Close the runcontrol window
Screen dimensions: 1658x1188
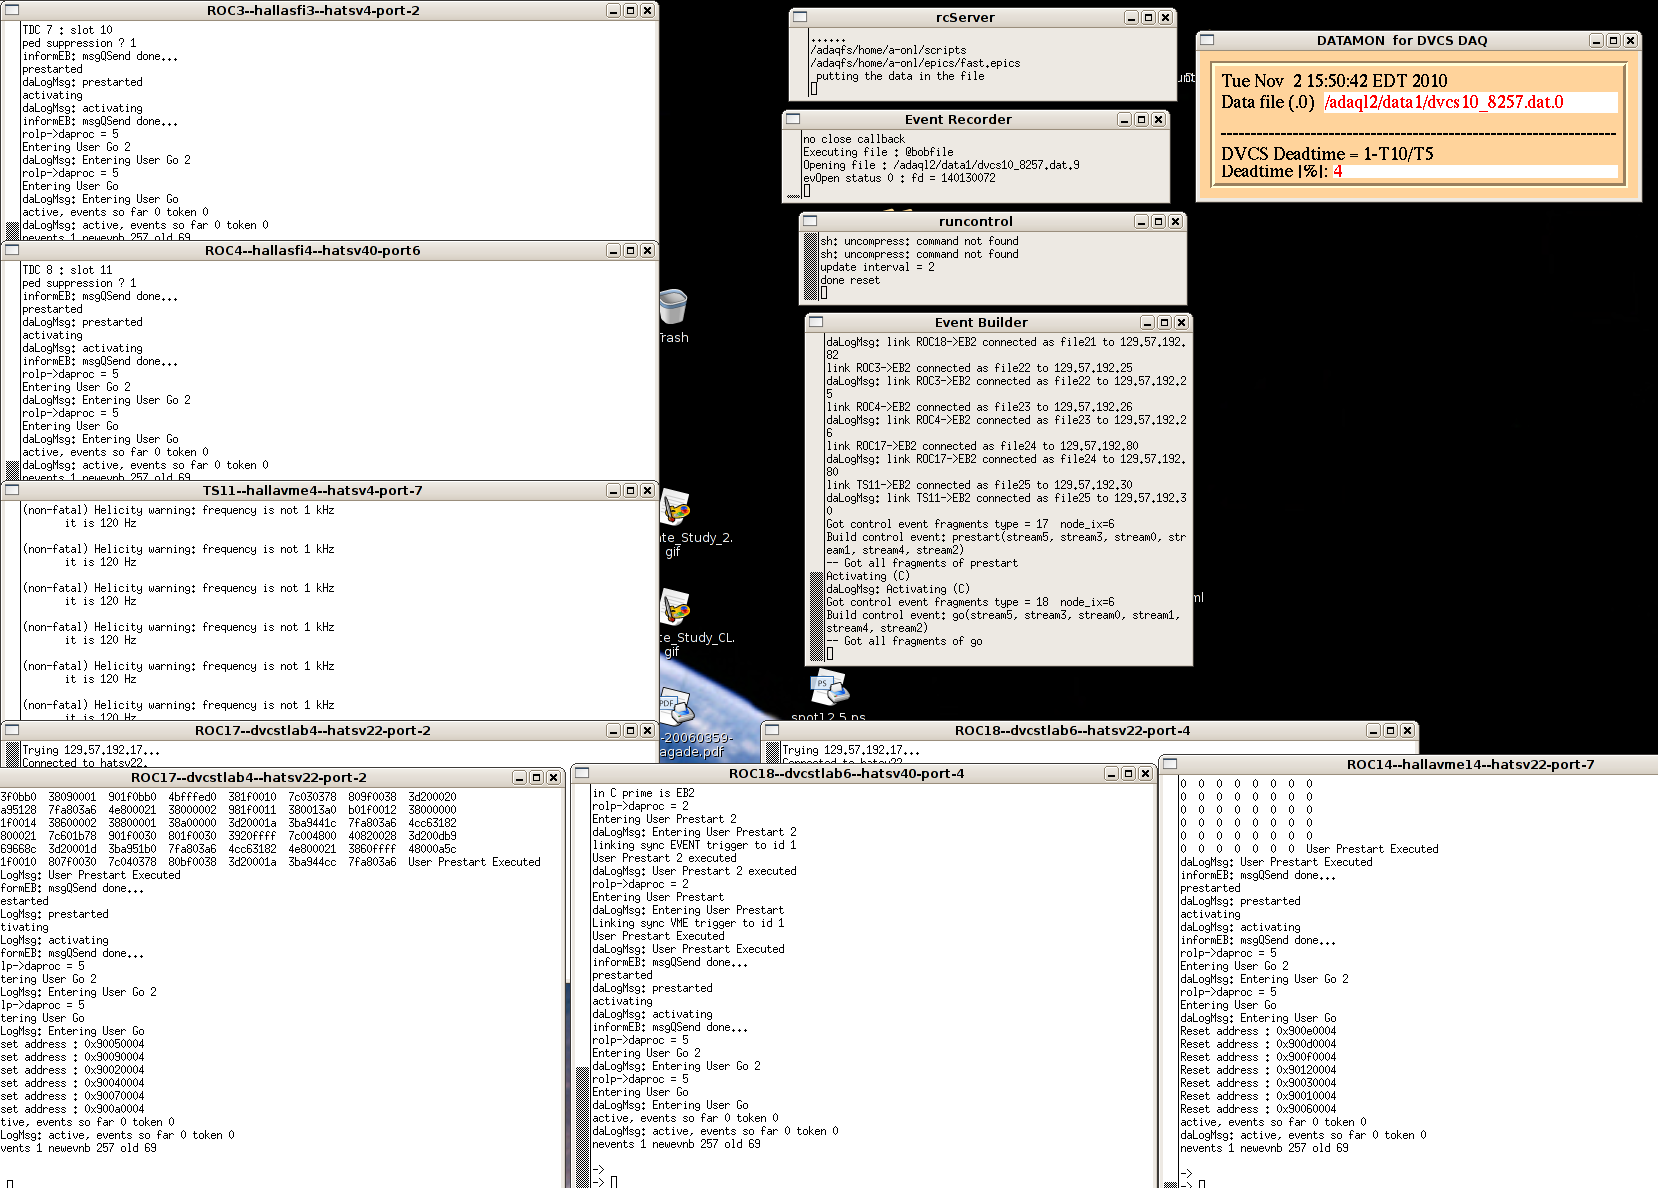(1175, 221)
